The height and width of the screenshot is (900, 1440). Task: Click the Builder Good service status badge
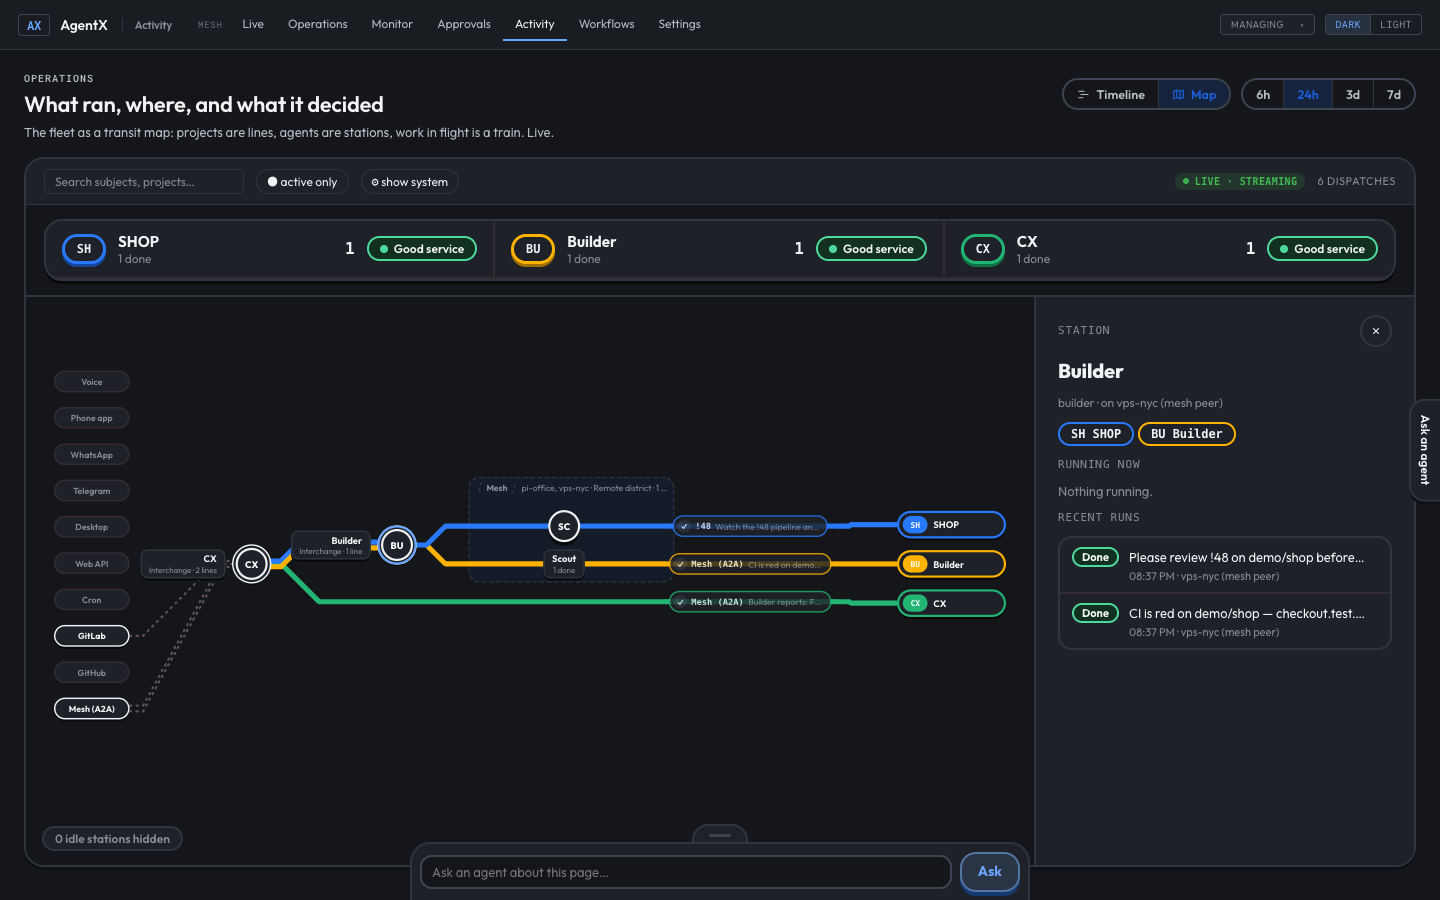click(x=871, y=249)
